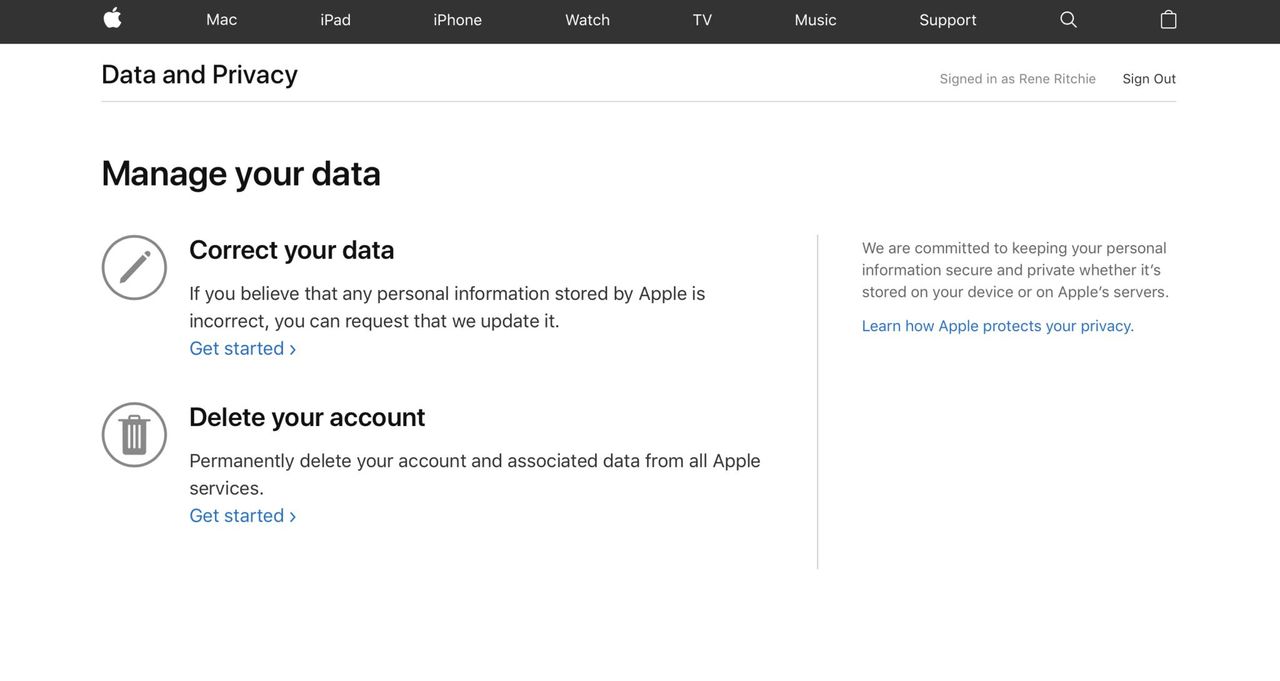Select the Correct your data heading
Screen dimensions: 1280x681
pyautogui.click(x=291, y=250)
